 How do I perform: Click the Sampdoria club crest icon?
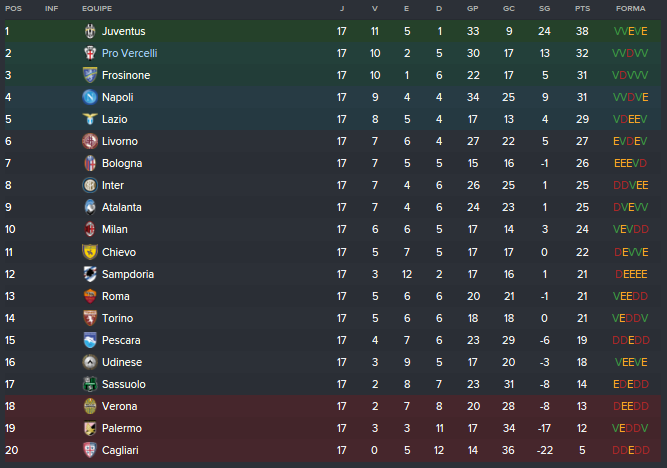tap(89, 274)
